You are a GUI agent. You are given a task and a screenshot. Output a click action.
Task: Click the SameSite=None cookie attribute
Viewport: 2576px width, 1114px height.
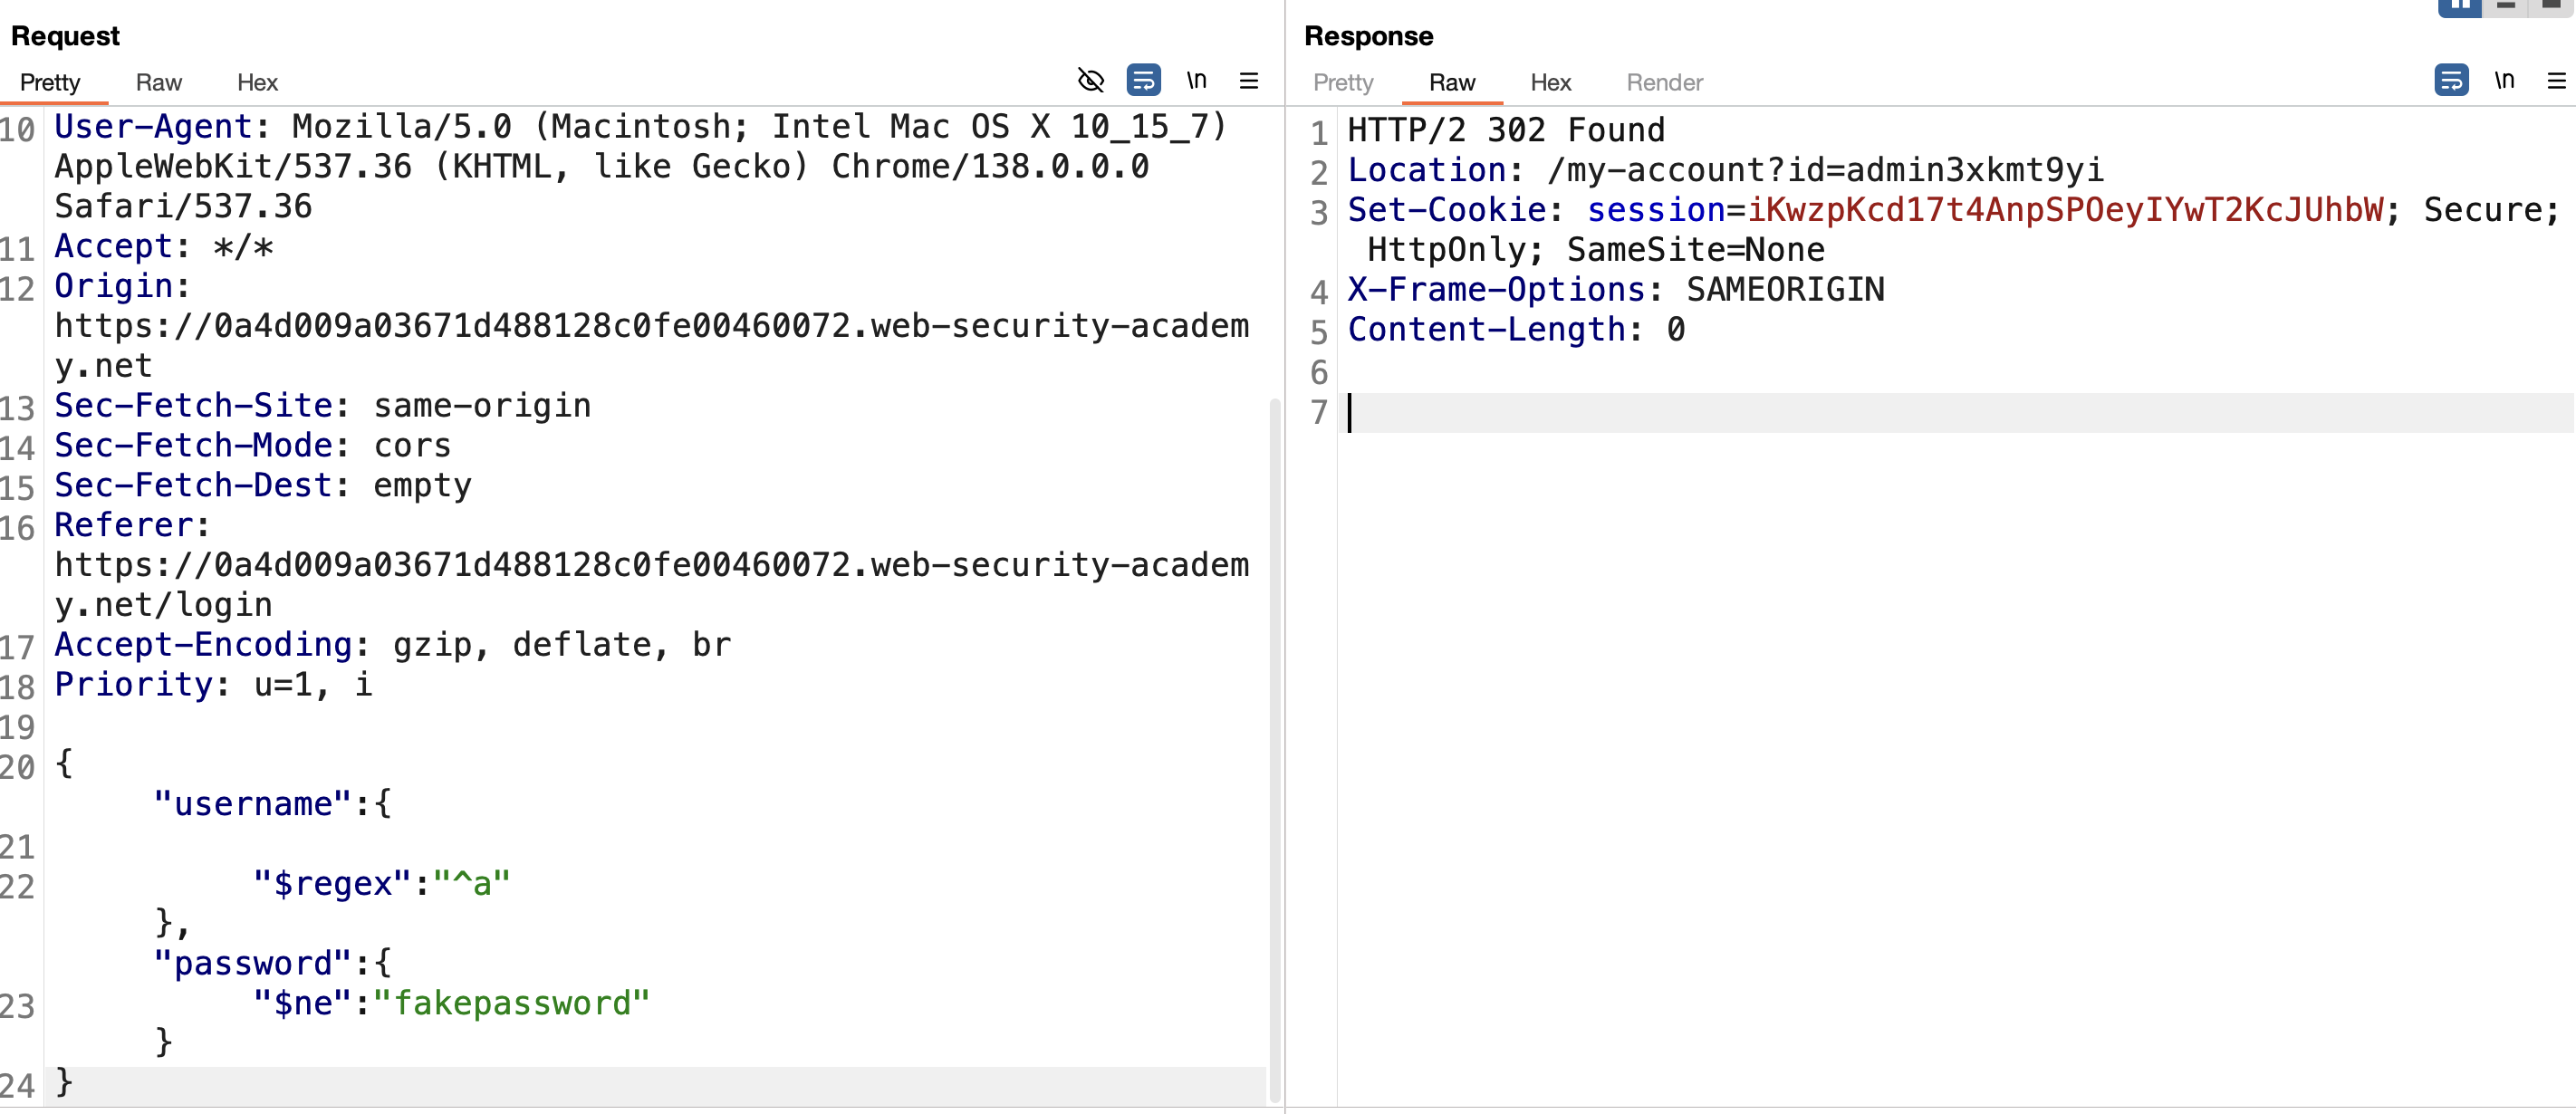click(x=1695, y=250)
